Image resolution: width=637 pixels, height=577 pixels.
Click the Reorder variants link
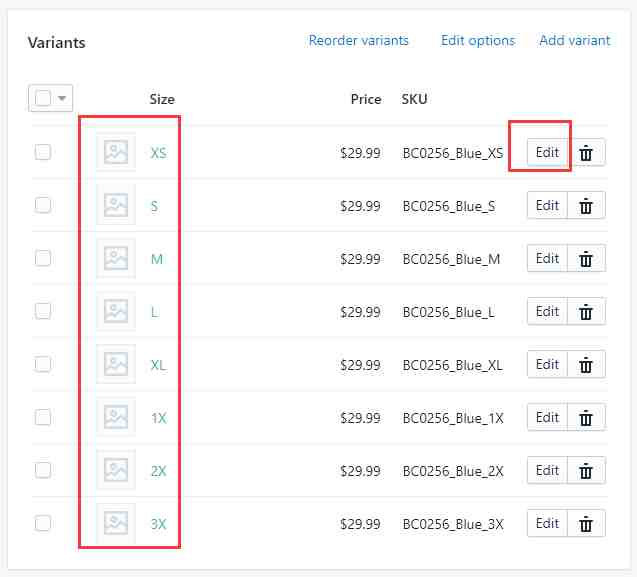359,41
